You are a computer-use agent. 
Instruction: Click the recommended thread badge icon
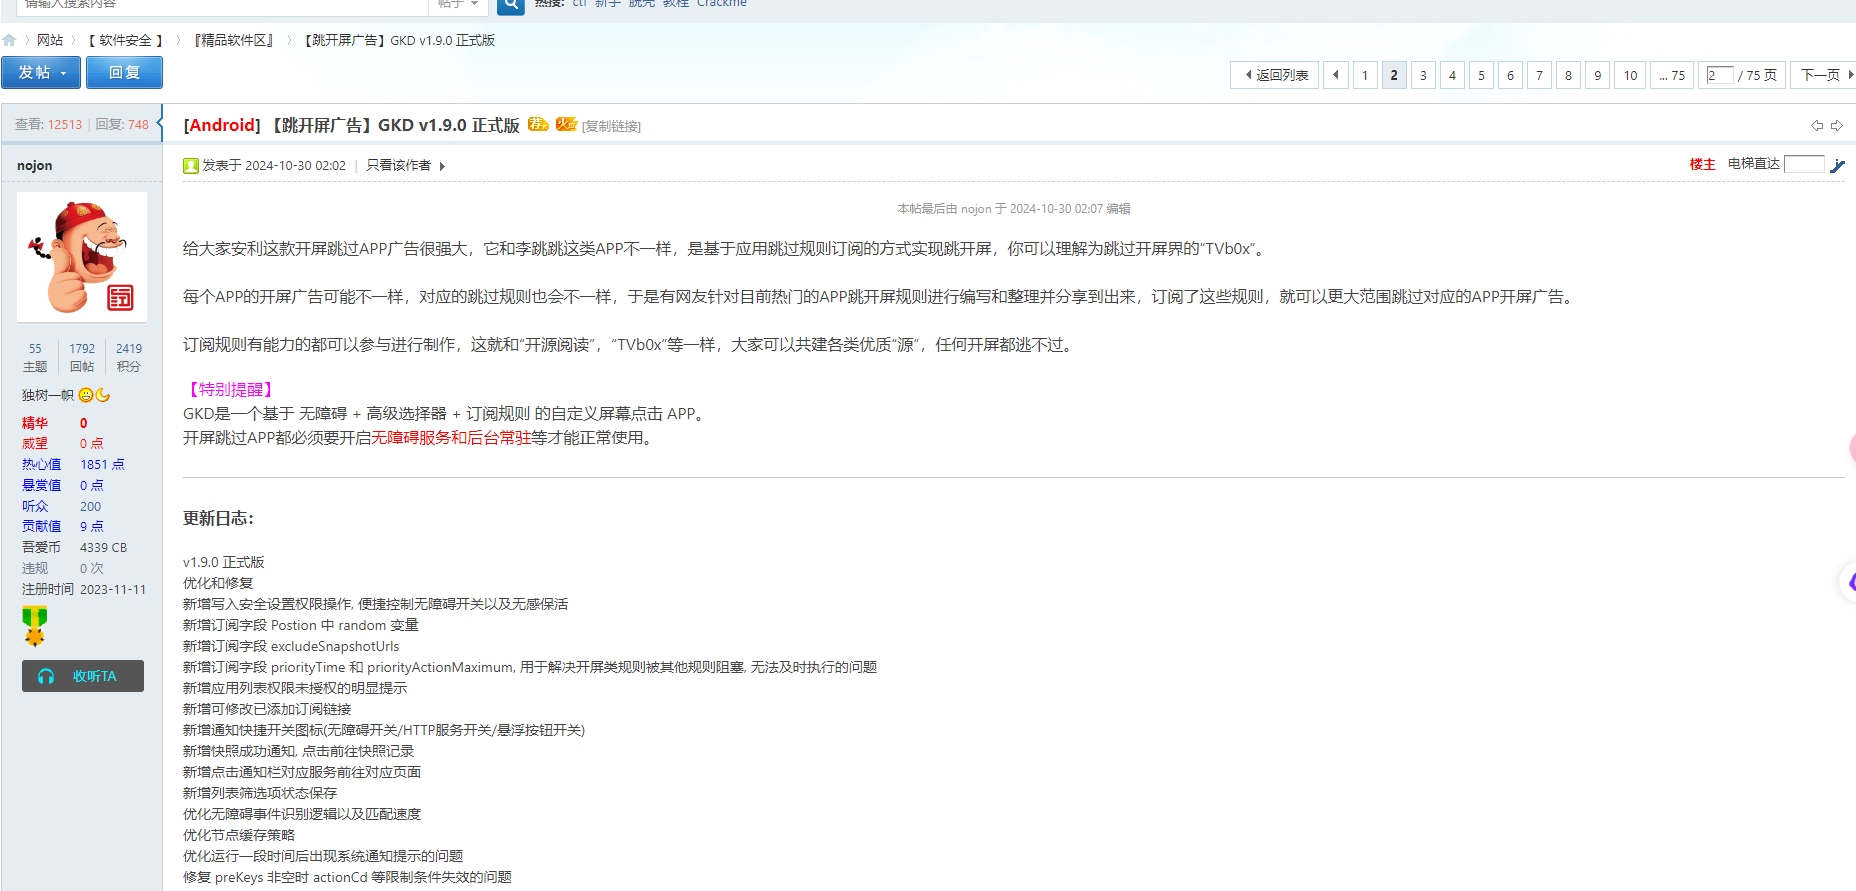[538, 125]
